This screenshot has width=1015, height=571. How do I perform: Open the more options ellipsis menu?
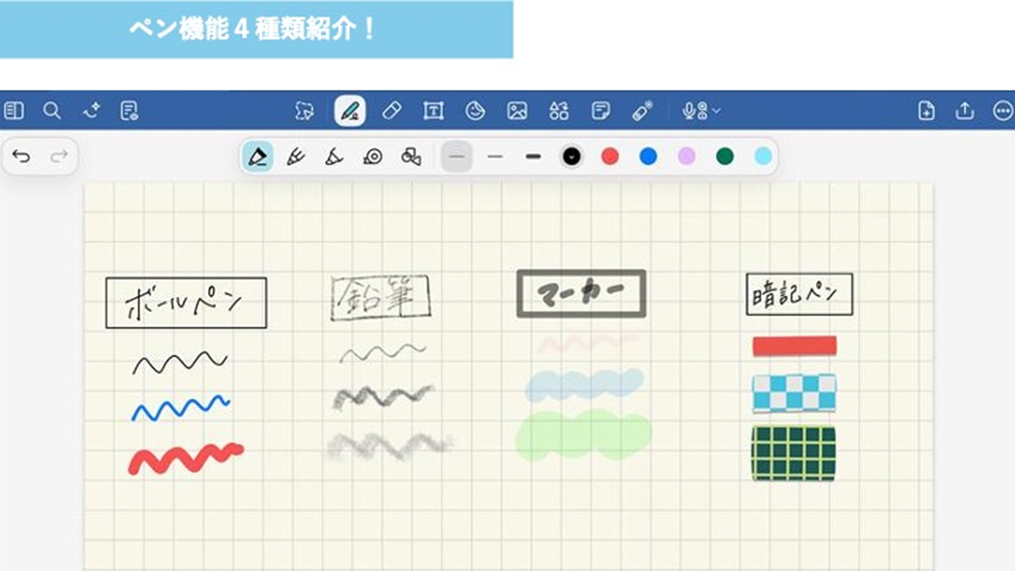pos(1002,111)
